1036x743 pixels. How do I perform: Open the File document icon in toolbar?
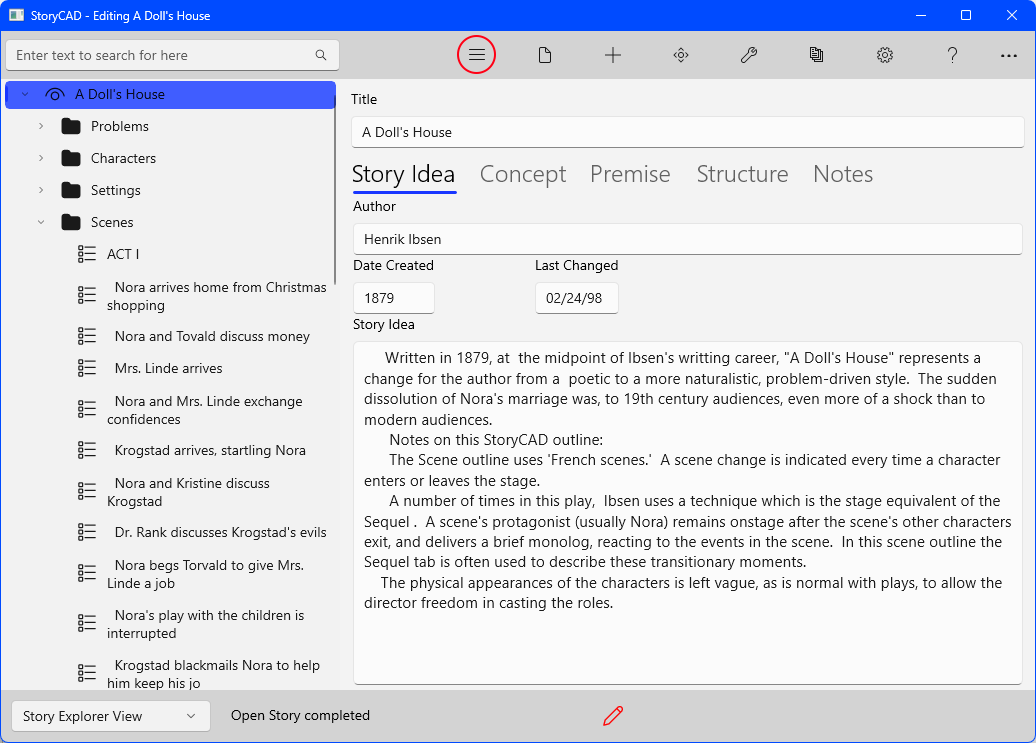[545, 55]
